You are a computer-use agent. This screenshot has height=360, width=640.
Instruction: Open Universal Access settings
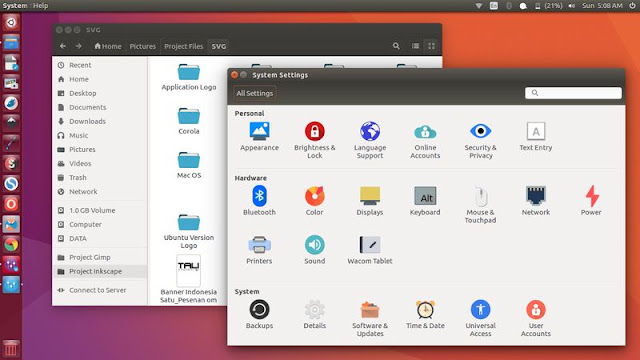(x=480, y=318)
